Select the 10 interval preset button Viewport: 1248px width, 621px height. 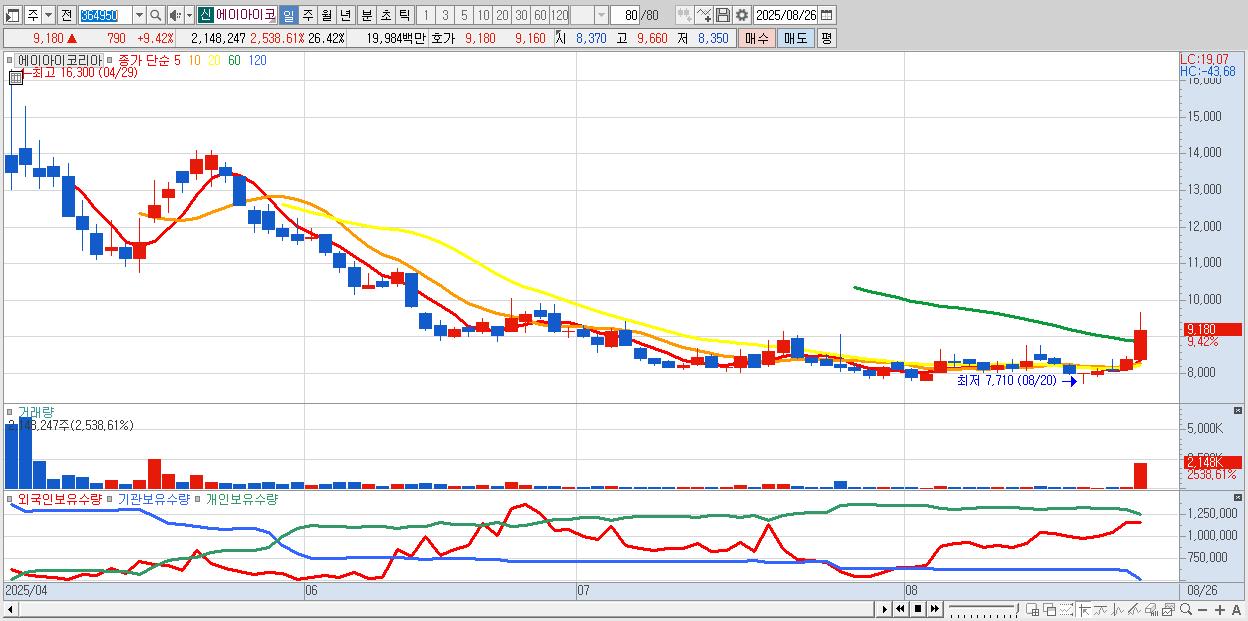click(483, 15)
